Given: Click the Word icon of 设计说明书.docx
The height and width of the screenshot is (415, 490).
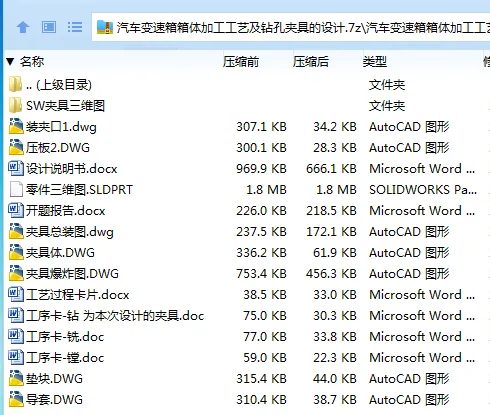Looking at the screenshot, I should 16,168.
